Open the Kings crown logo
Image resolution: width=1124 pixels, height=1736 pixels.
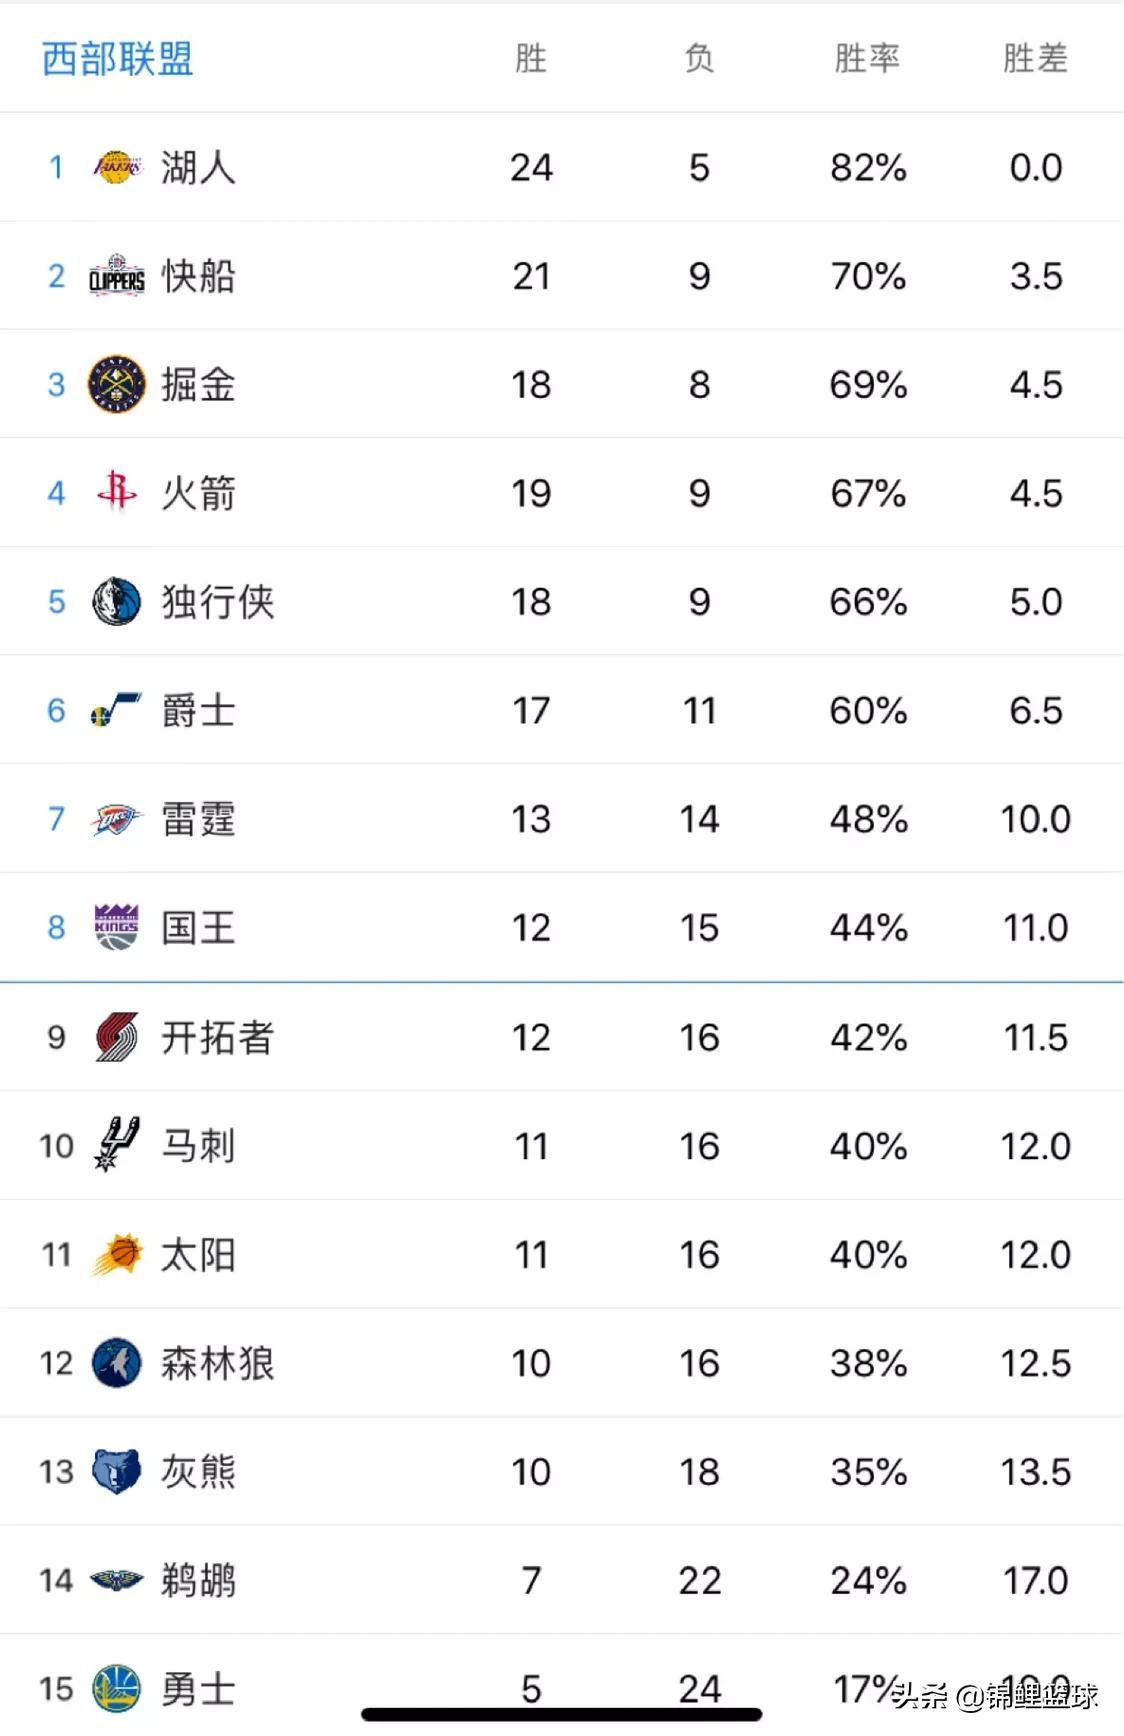pyautogui.click(x=117, y=927)
